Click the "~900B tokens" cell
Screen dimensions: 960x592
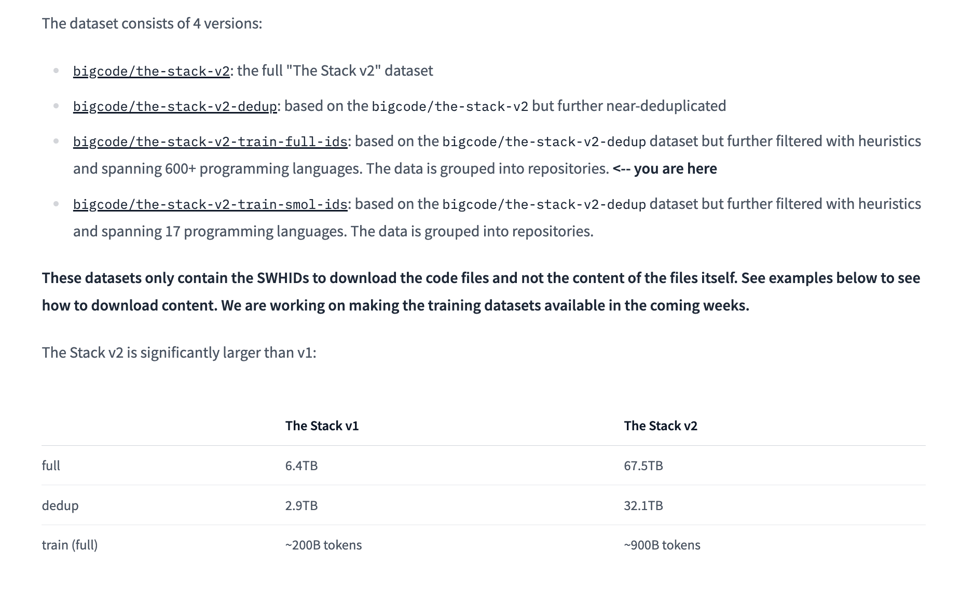click(662, 545)
